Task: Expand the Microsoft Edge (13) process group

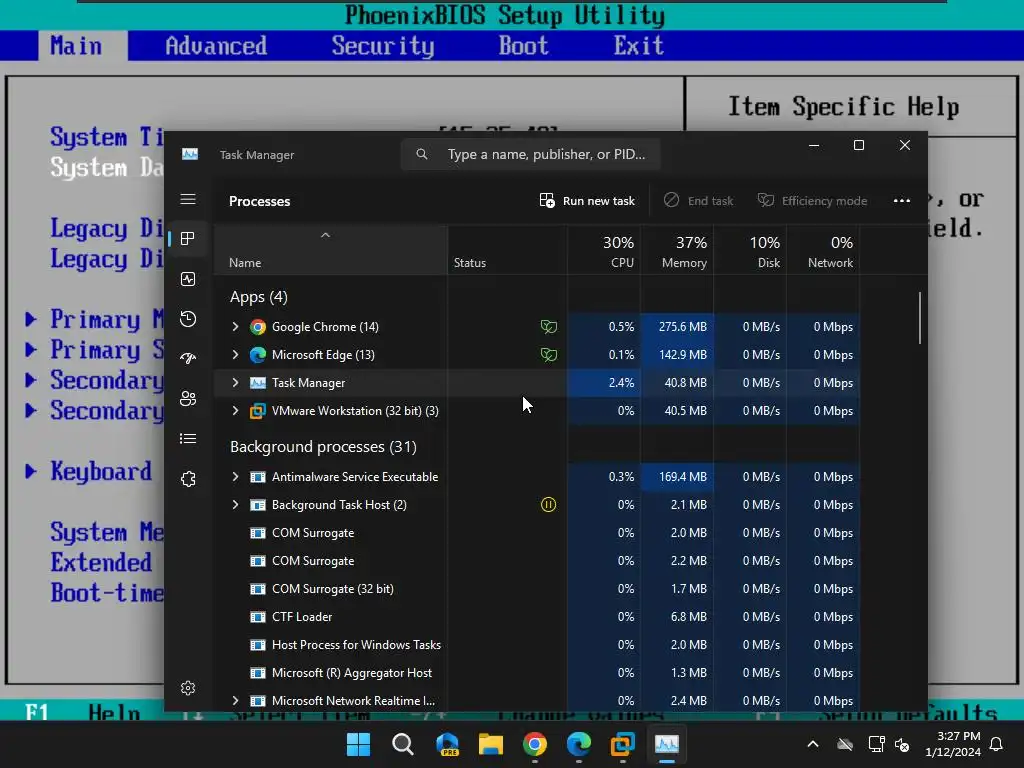Action: 236,355
